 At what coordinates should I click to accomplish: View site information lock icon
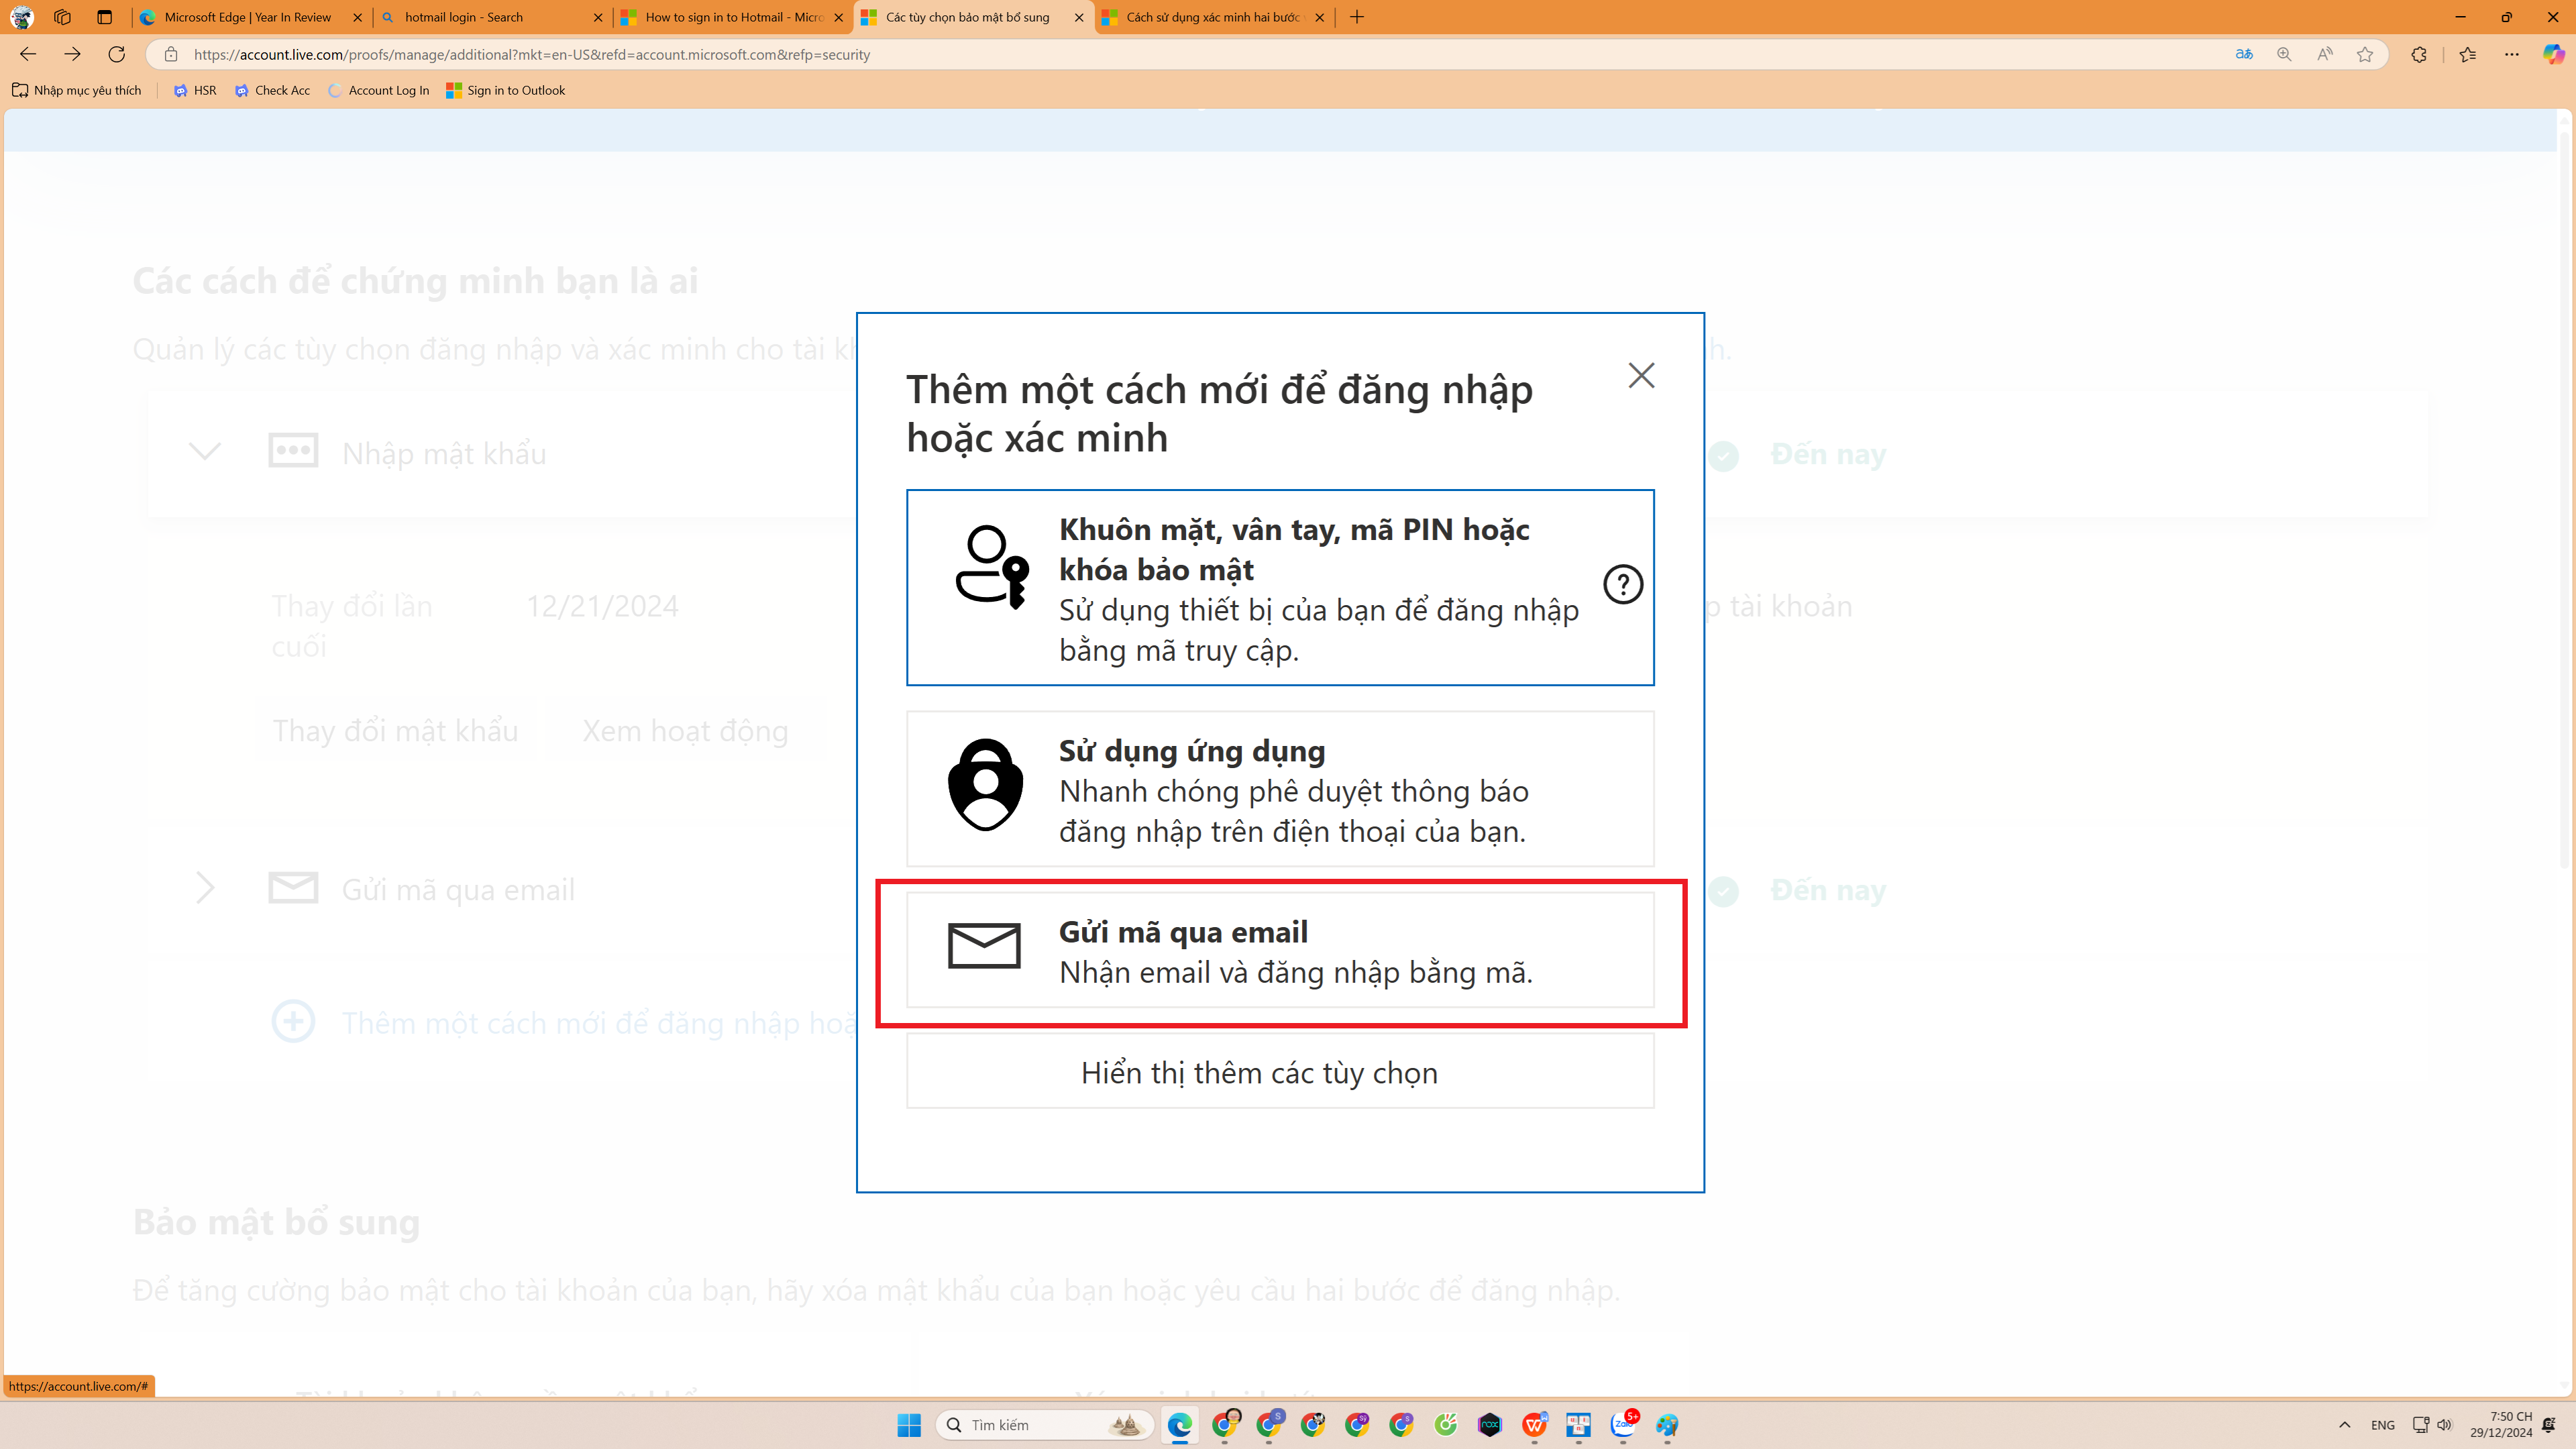coord(171,54)
